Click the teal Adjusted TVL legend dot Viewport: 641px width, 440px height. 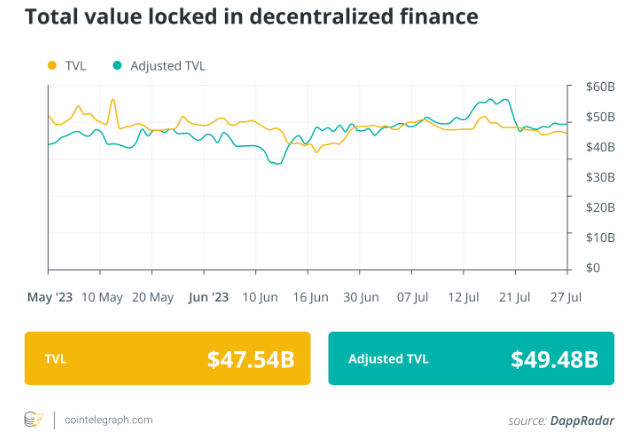pyautogui.click(x=117, y=65)
